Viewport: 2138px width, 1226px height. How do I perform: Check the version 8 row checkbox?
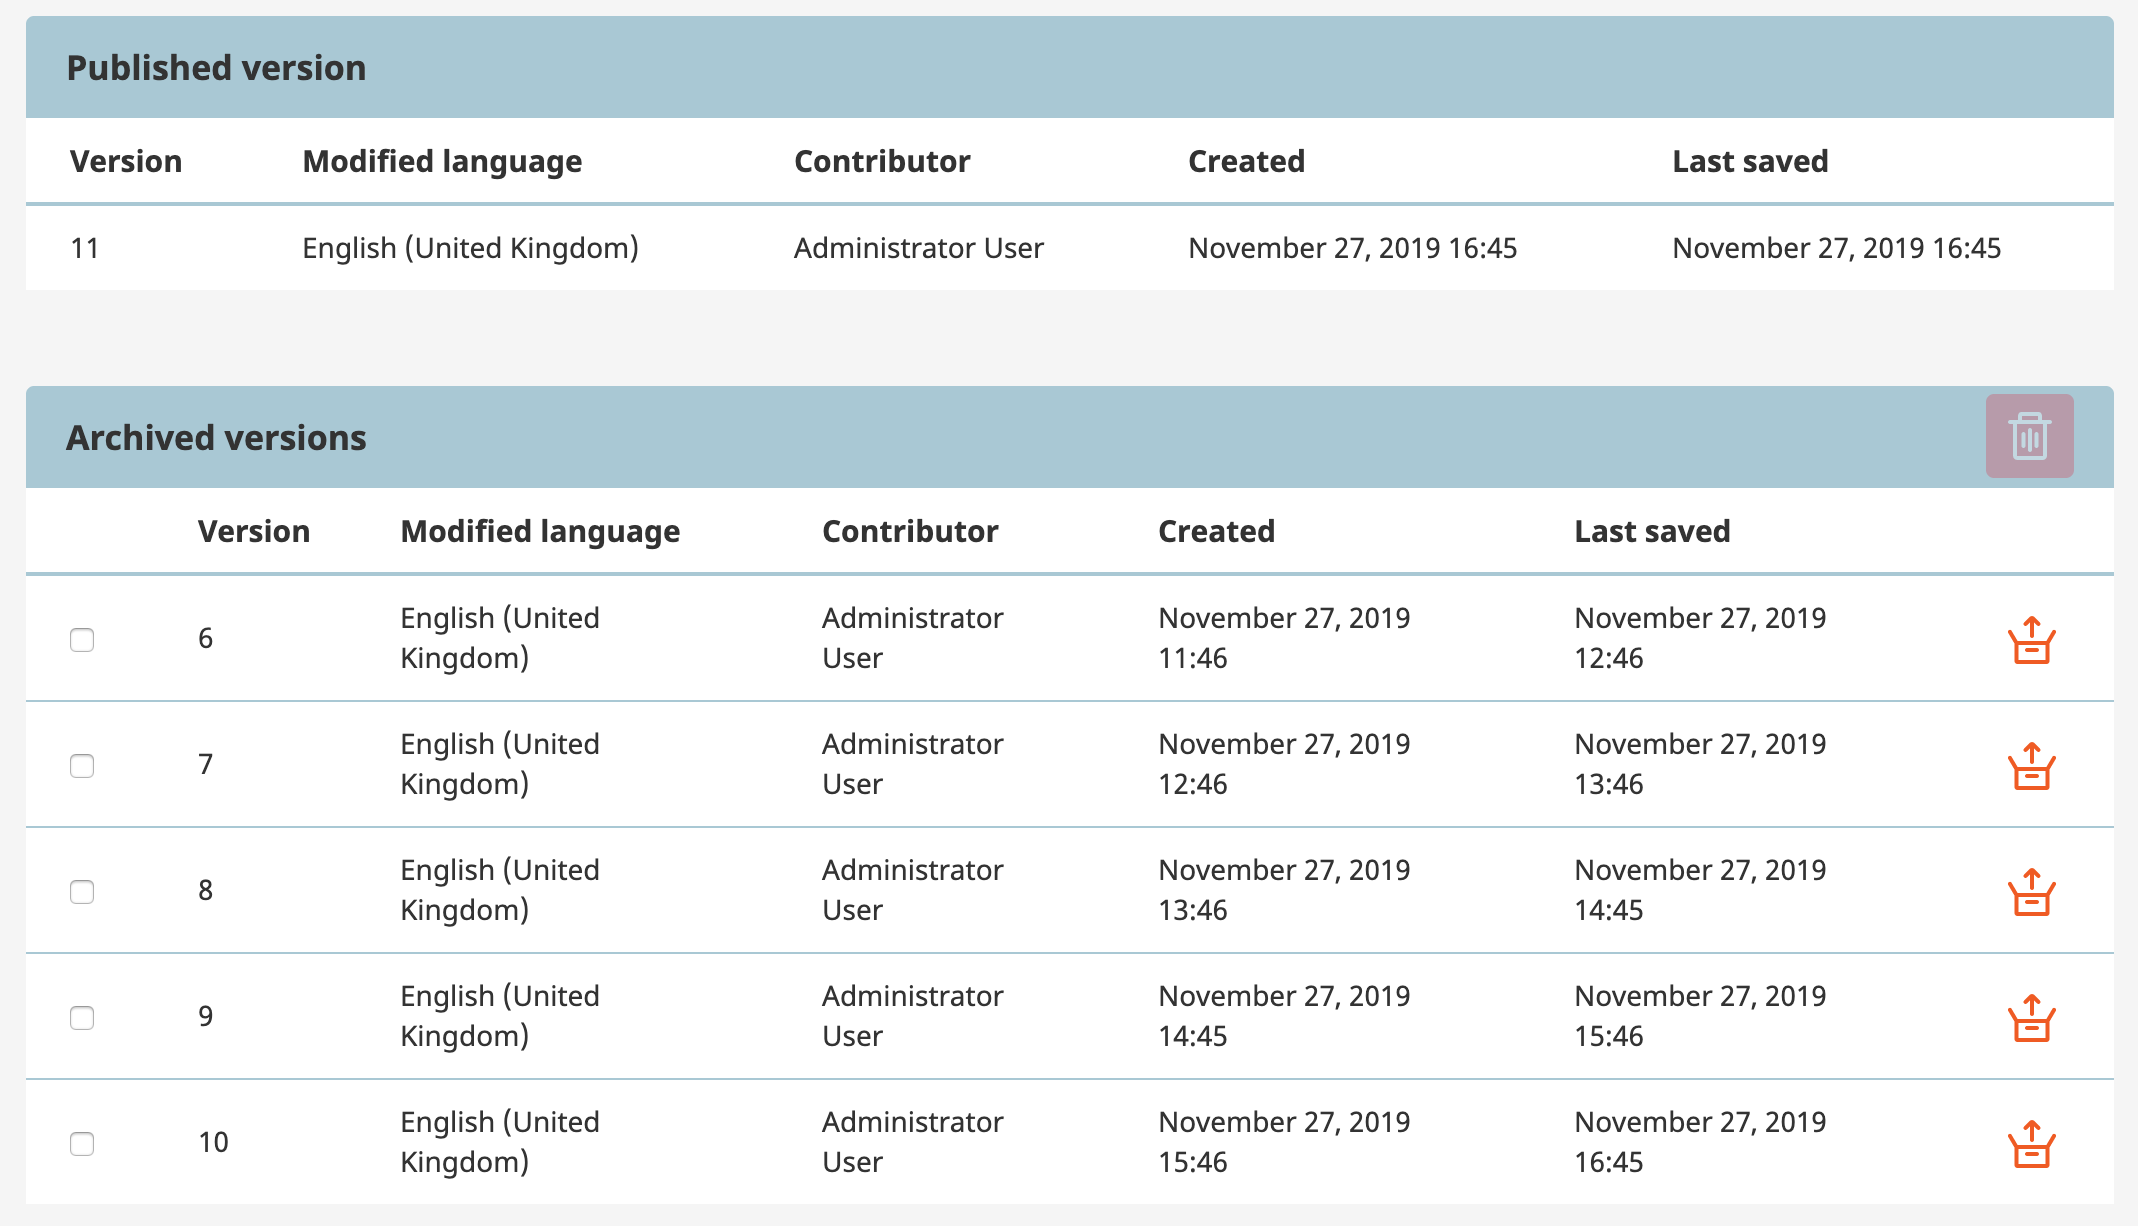pyautogui.click(x=82, y=891)
